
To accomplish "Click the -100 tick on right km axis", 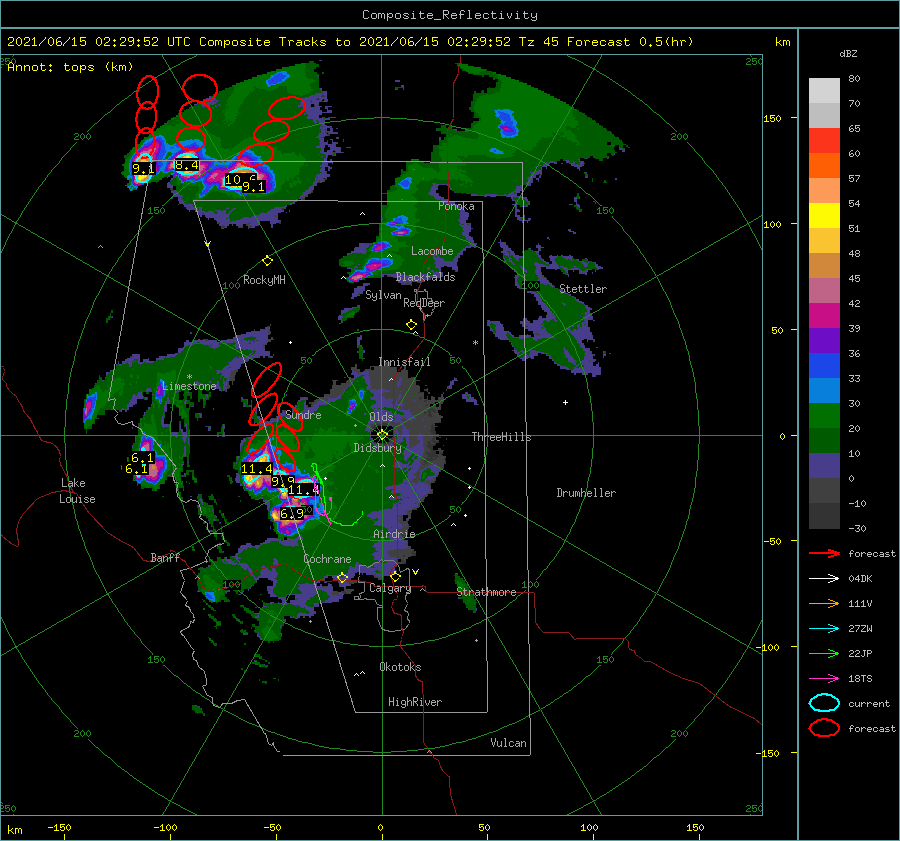I will click(x=769, y=647).
